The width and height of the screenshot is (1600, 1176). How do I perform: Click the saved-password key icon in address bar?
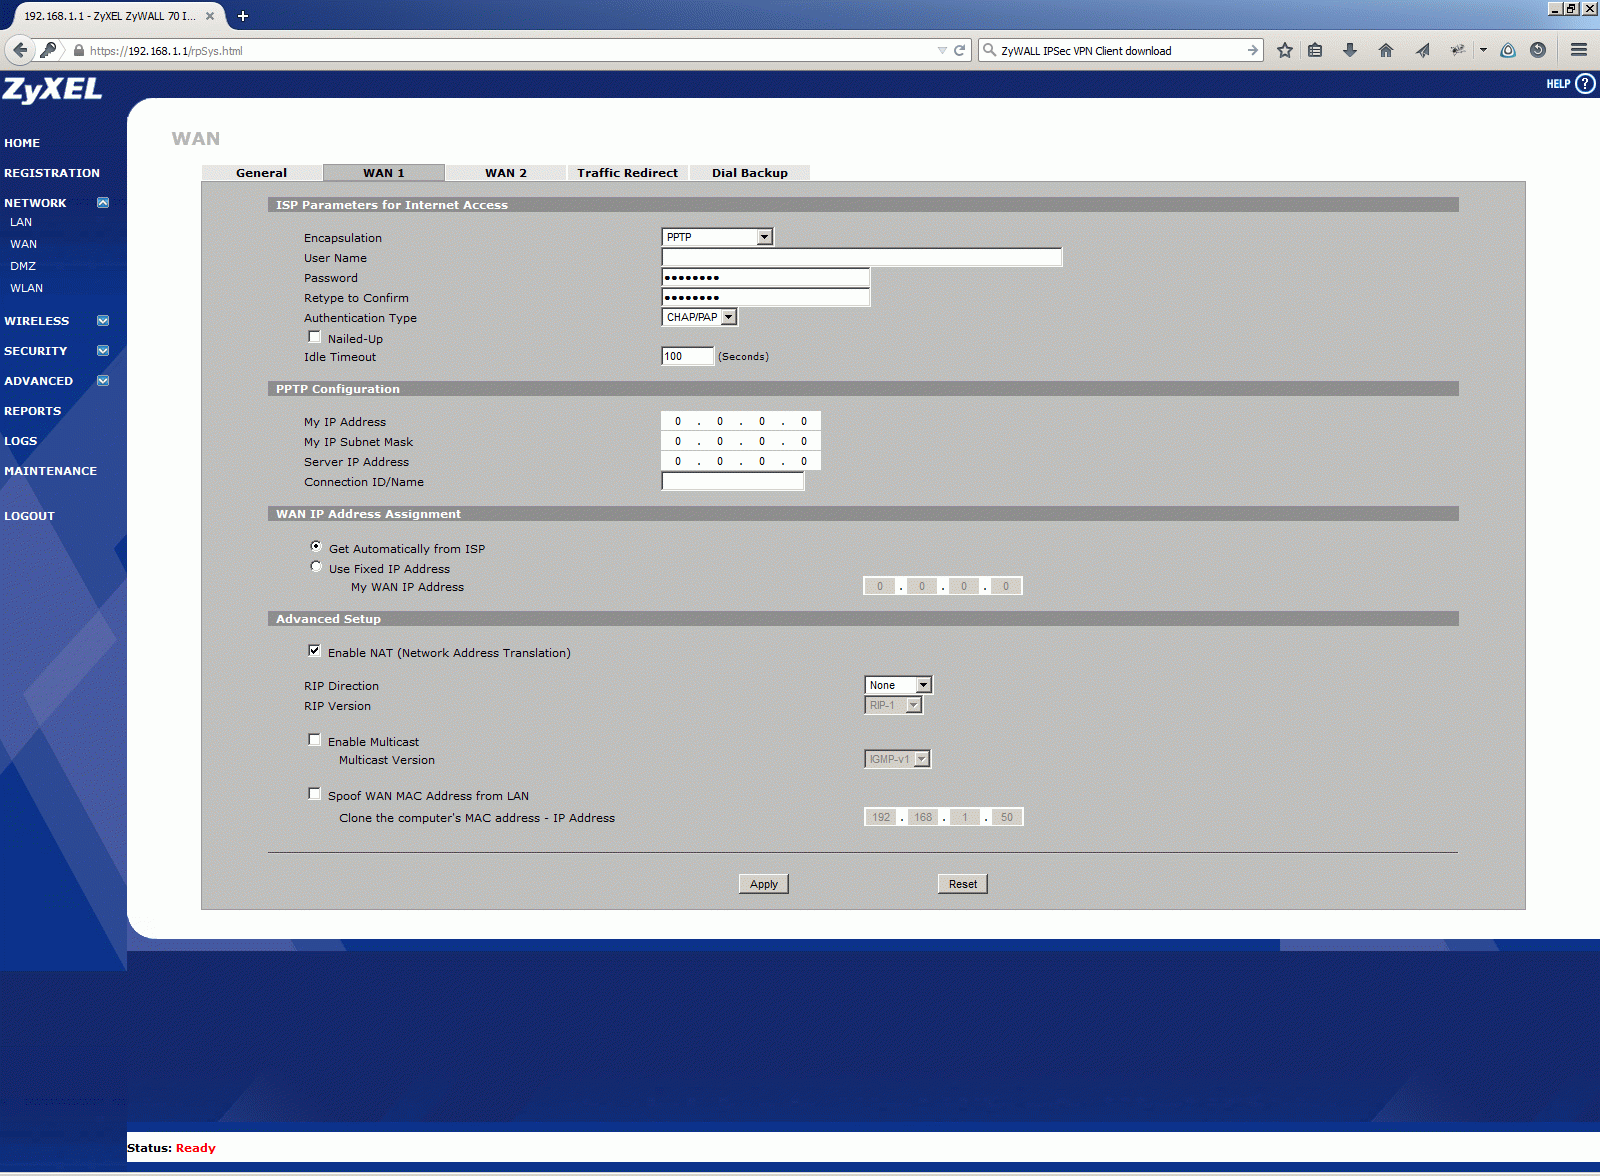(x=48, y=50)
